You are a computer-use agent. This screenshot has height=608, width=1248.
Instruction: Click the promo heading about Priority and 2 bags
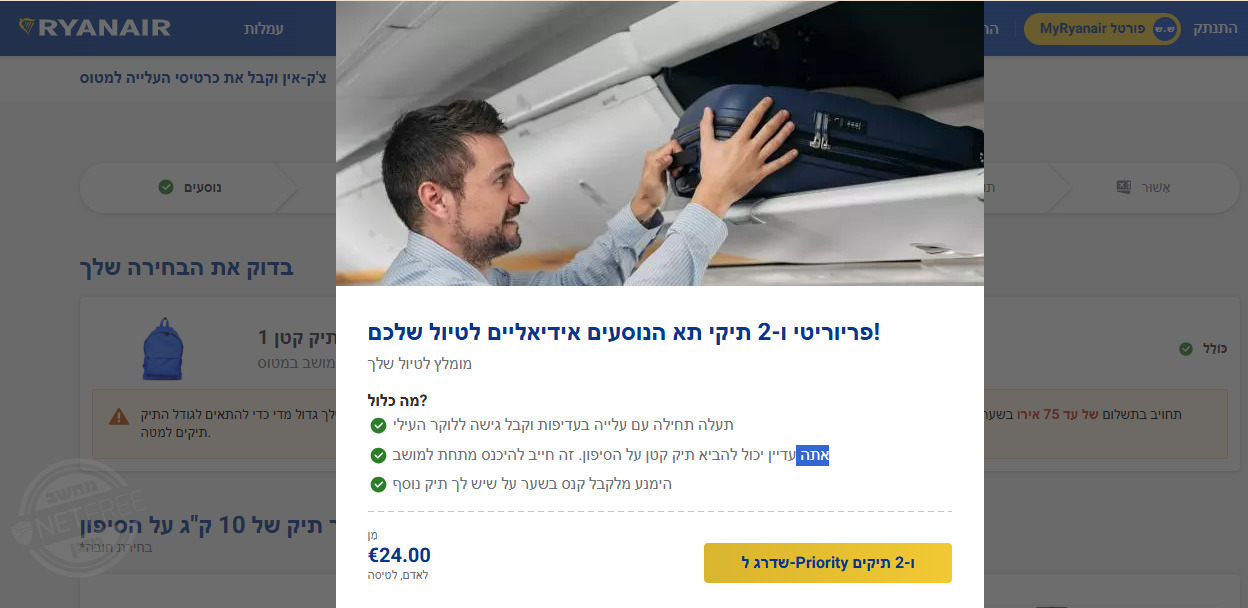click(x=624, y=331)
